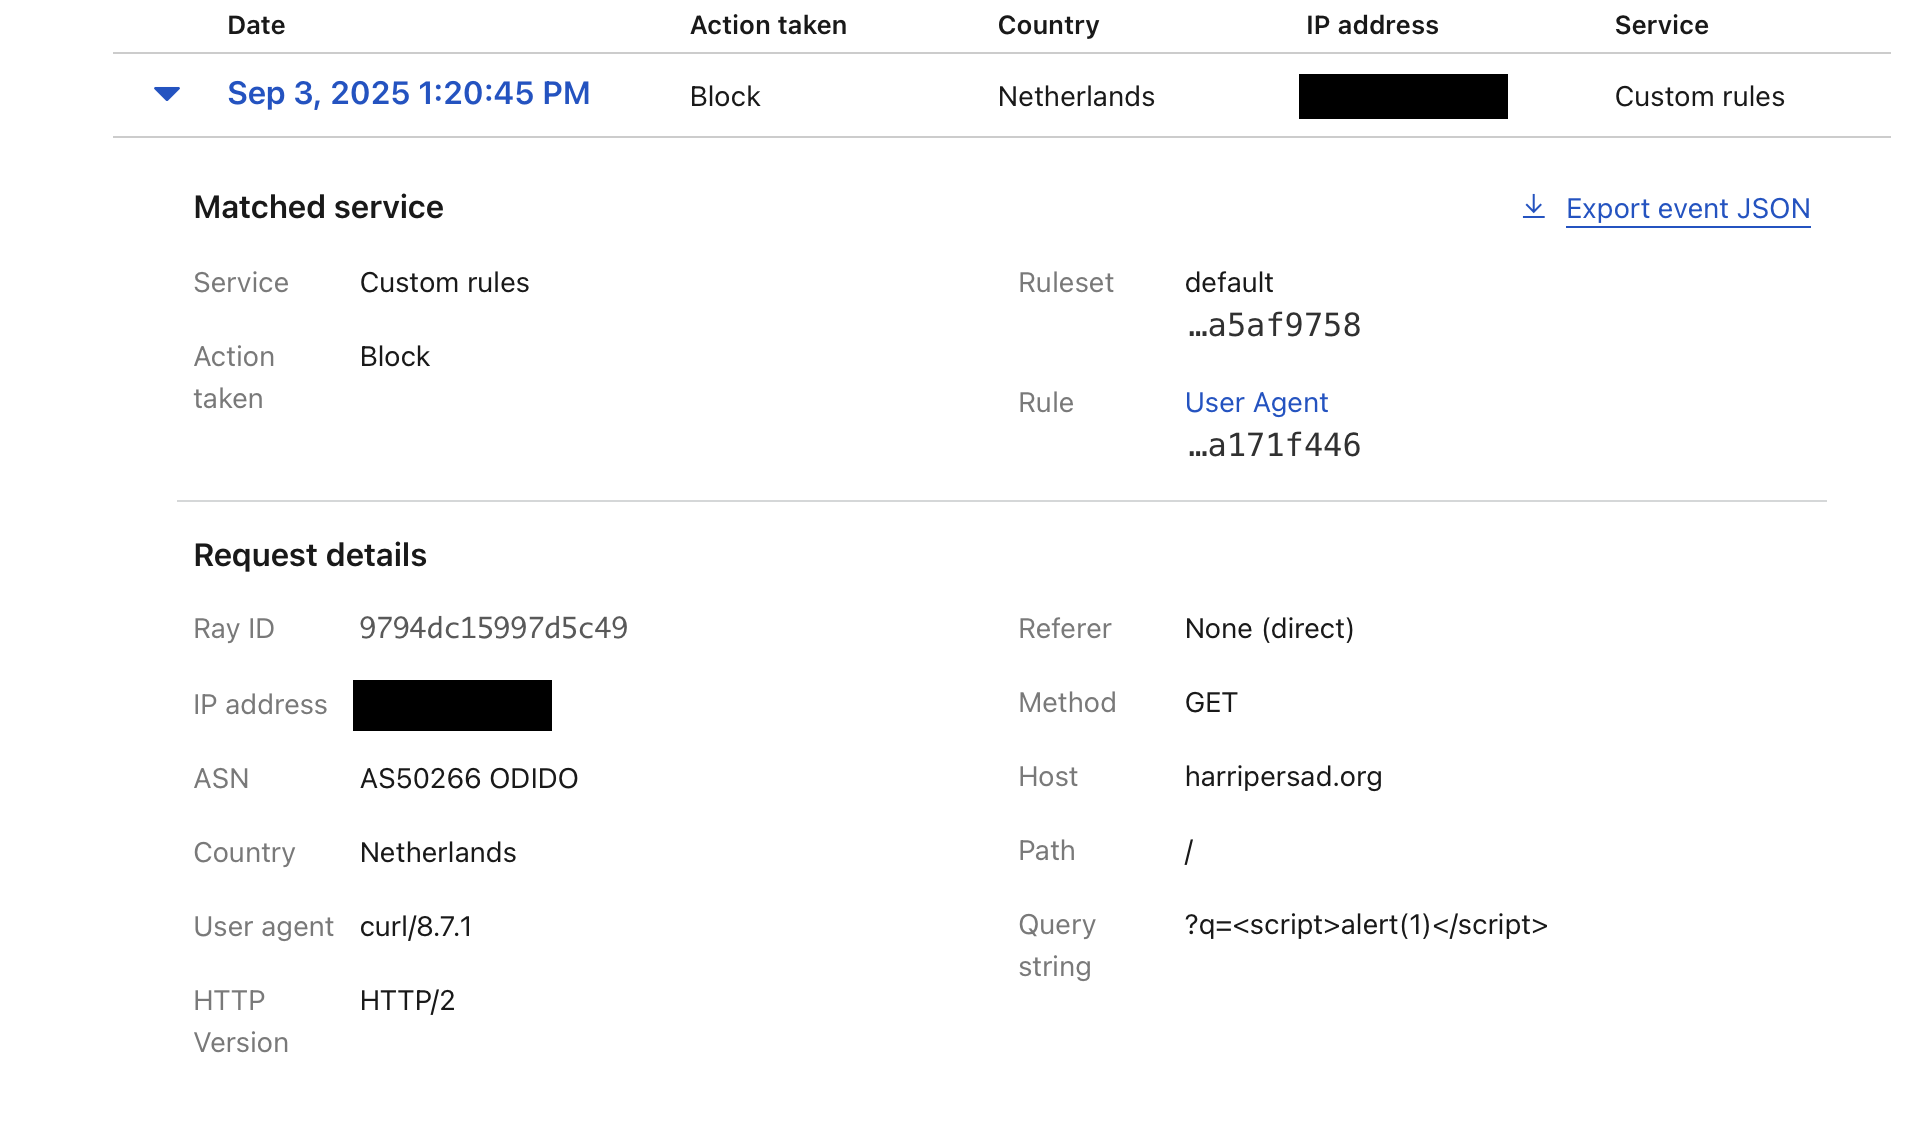Click the IP address column header
The width and height of the screenshot is (1908, 1130).
click(x=1372, y=25)
